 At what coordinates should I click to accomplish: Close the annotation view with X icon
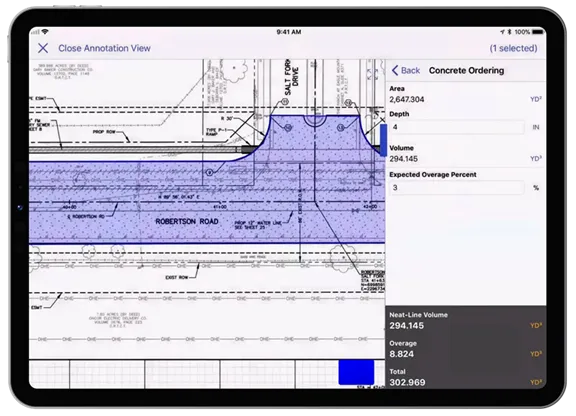click(x=43, y=48)
